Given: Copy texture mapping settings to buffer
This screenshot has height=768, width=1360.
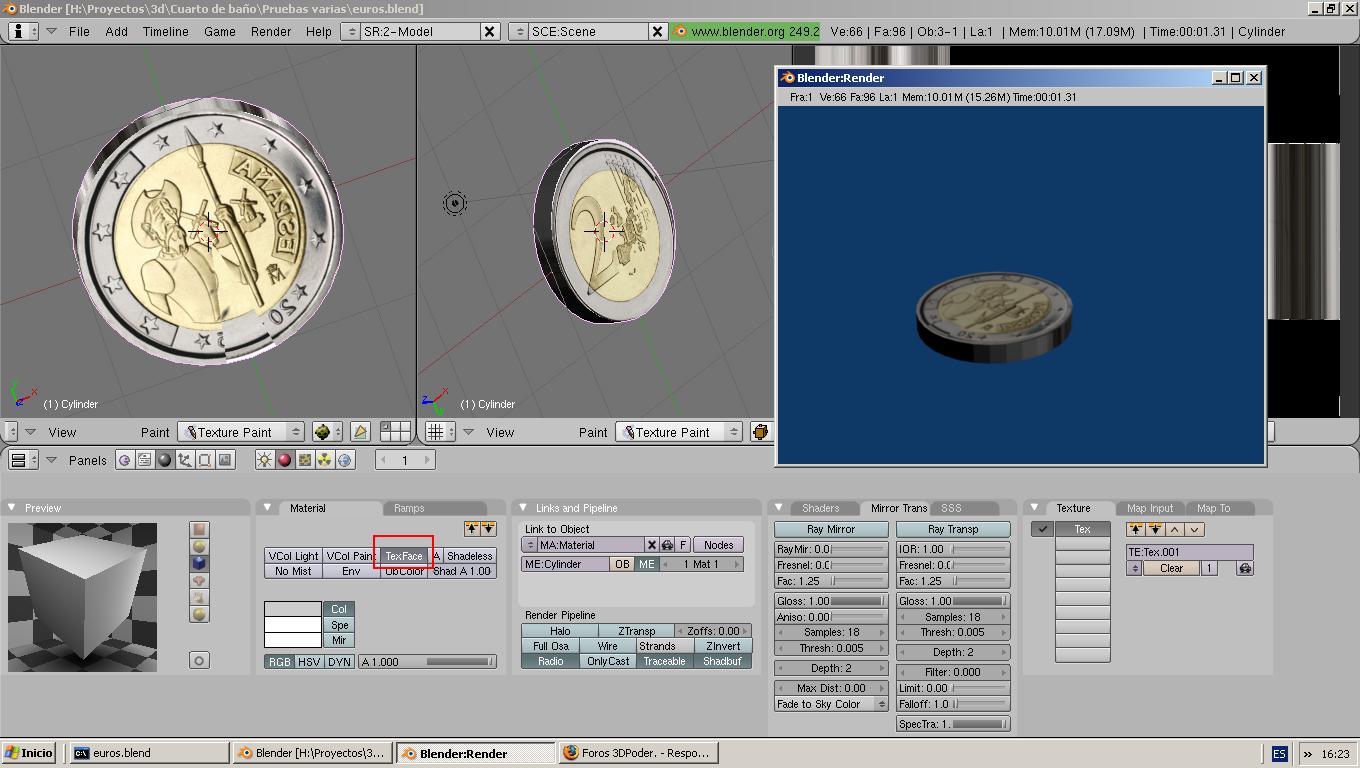Looking at the screenshot, I should tap(1136, 529).
